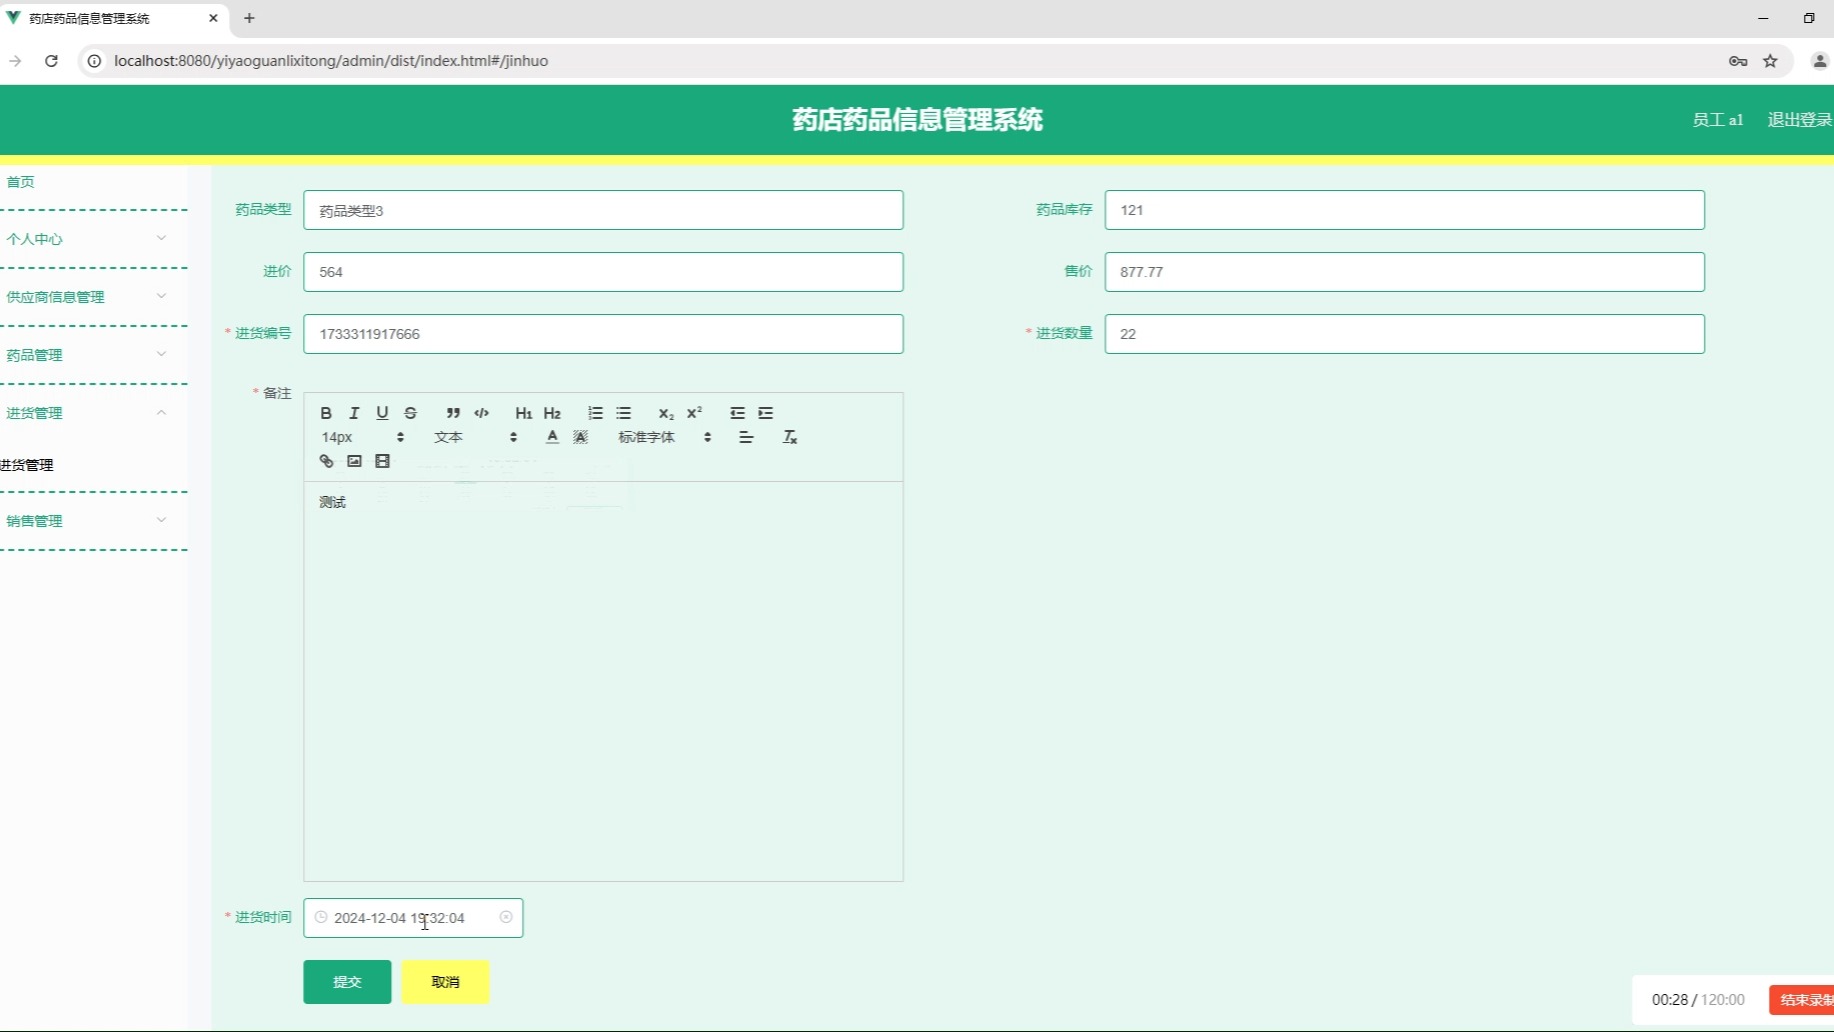Open a new browser tab
Viewport: 1834px width, 1032px height.
pos(249,18)
